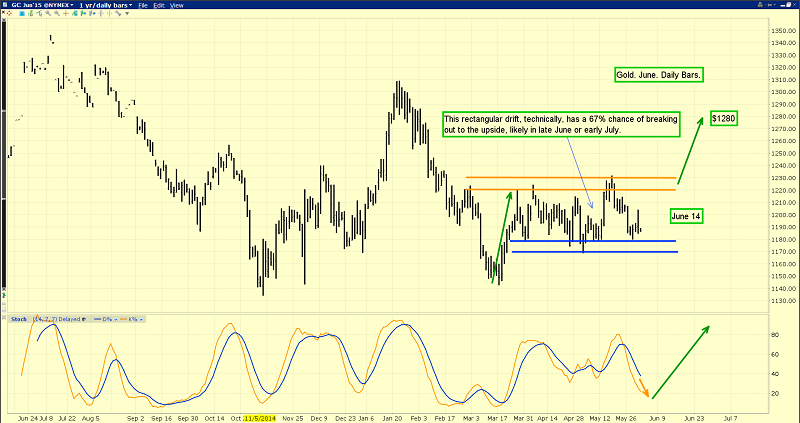Click the 1350.00 price axis label
This screenshot has width=800, height=423.
click(783, 31)
